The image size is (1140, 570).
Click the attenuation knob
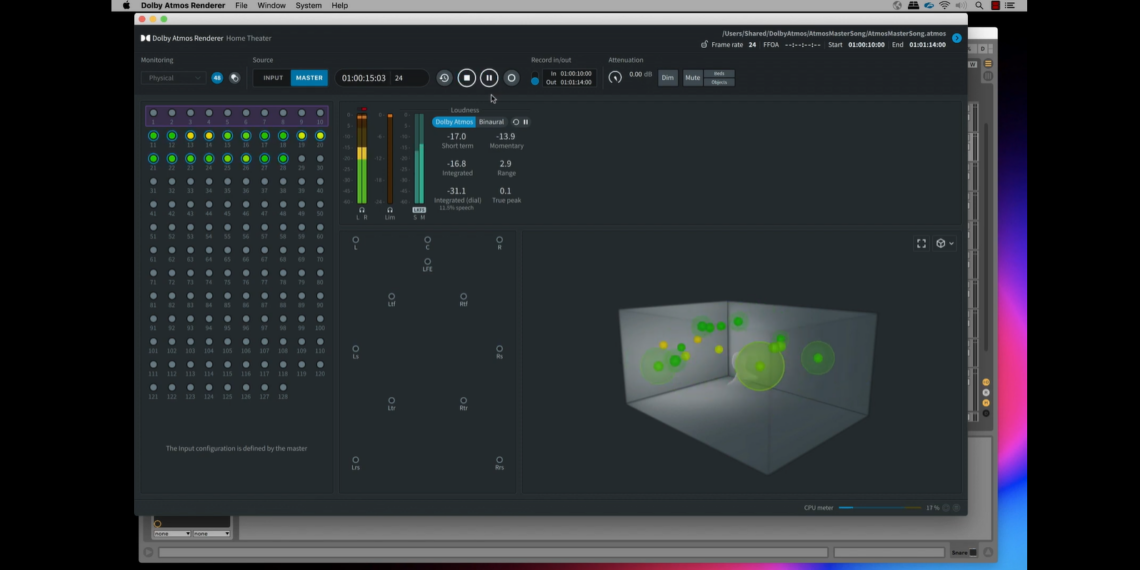[x=615, y=77]
